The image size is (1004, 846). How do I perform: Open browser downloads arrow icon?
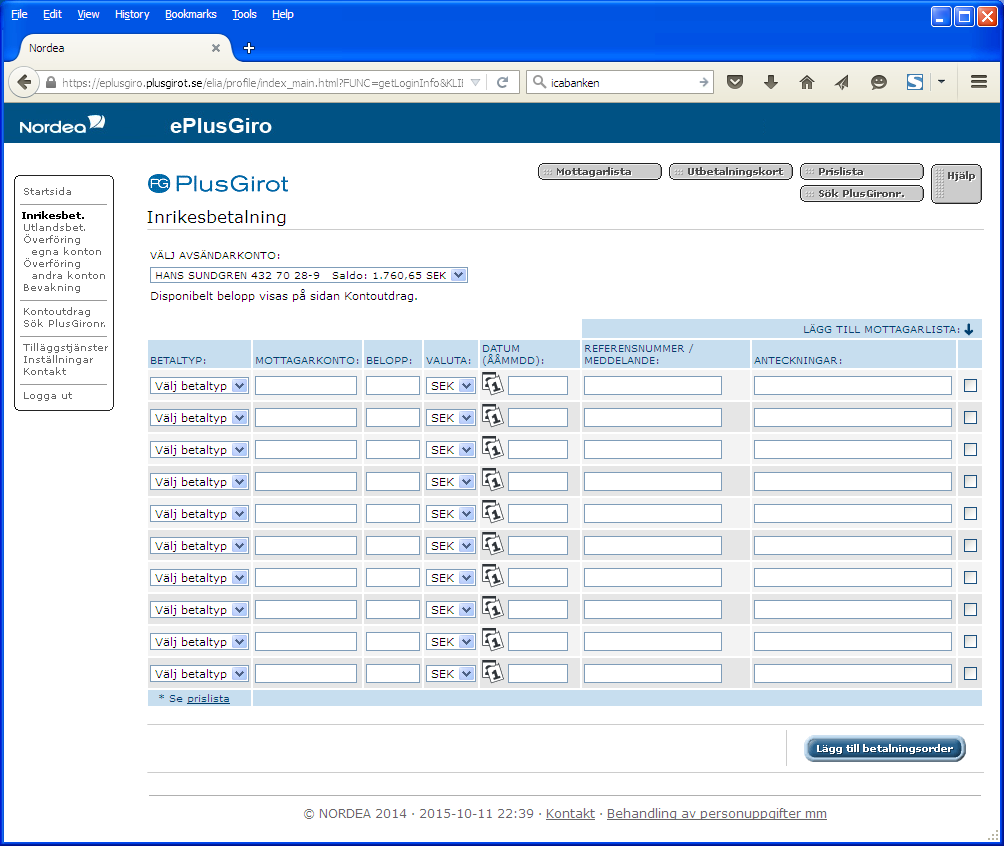771,82
